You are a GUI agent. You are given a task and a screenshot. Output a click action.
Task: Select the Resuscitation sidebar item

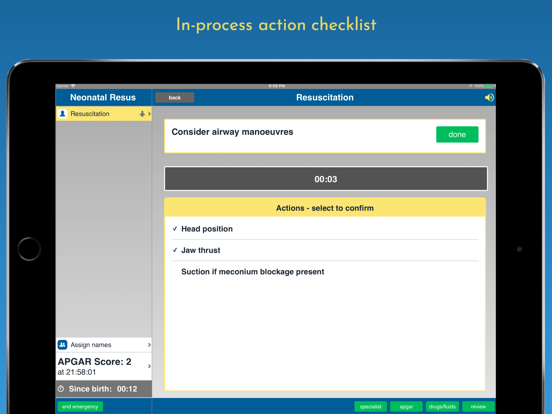point(104,114)
